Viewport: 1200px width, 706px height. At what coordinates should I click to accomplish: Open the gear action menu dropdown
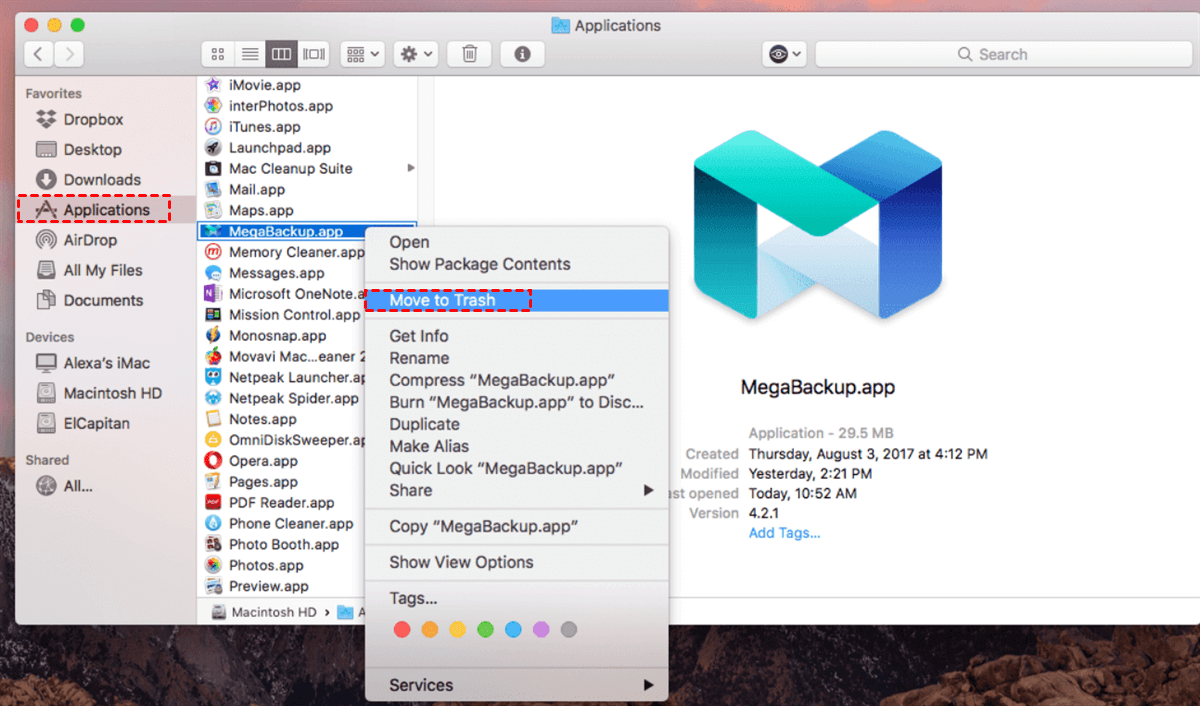(x=416, y=54)
